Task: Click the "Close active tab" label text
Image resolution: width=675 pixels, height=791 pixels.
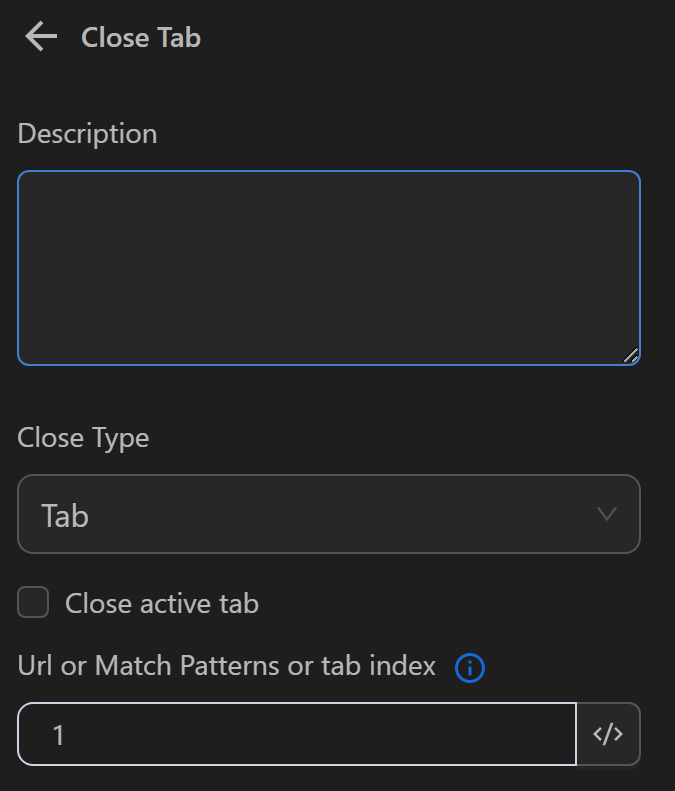Action: [x=161, y=604]
